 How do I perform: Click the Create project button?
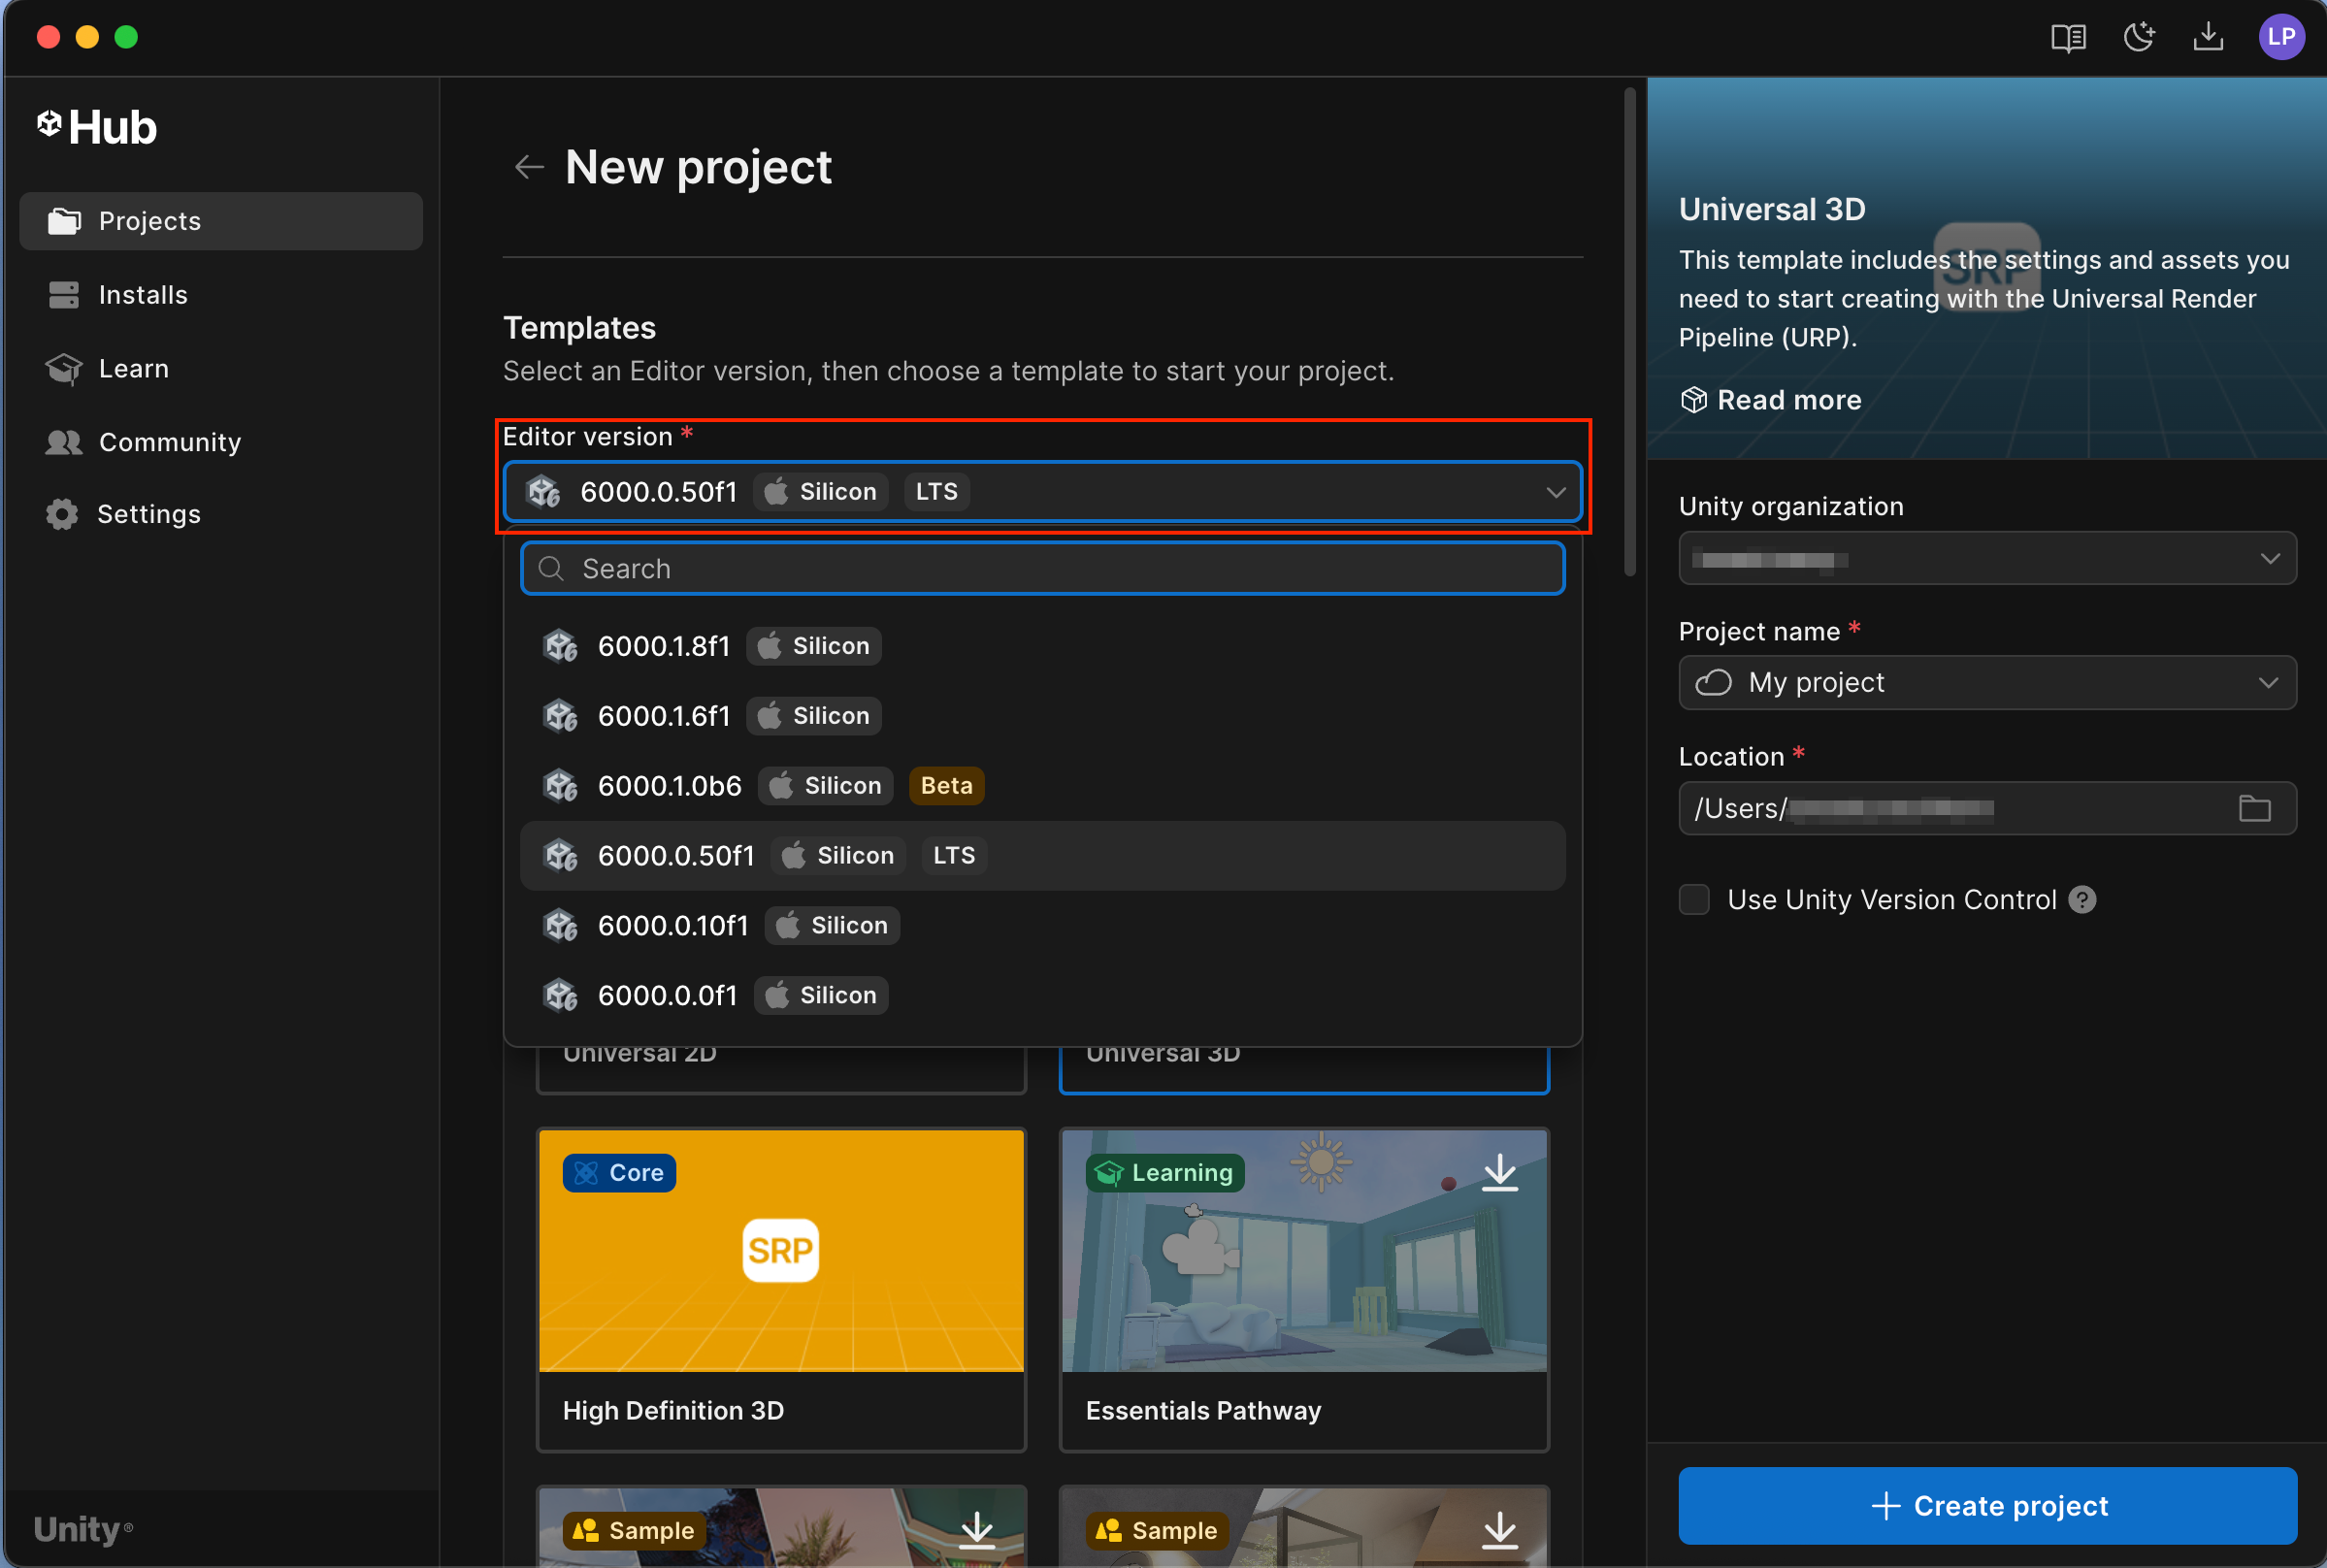point(1987,1505)
